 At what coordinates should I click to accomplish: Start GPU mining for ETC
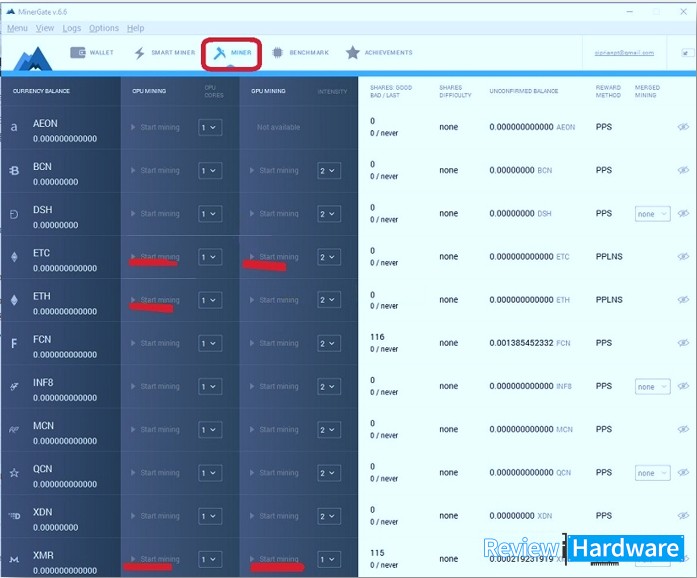274,257
